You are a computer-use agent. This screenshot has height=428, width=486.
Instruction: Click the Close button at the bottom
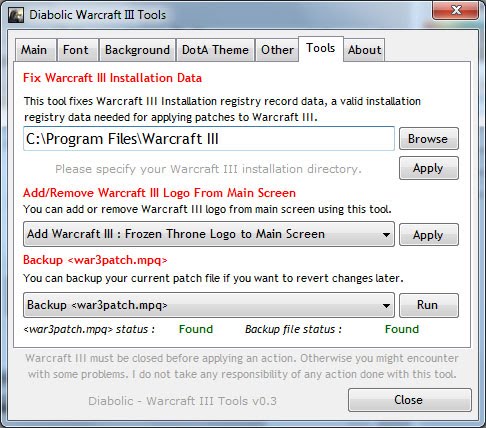[x=410, y=400]
